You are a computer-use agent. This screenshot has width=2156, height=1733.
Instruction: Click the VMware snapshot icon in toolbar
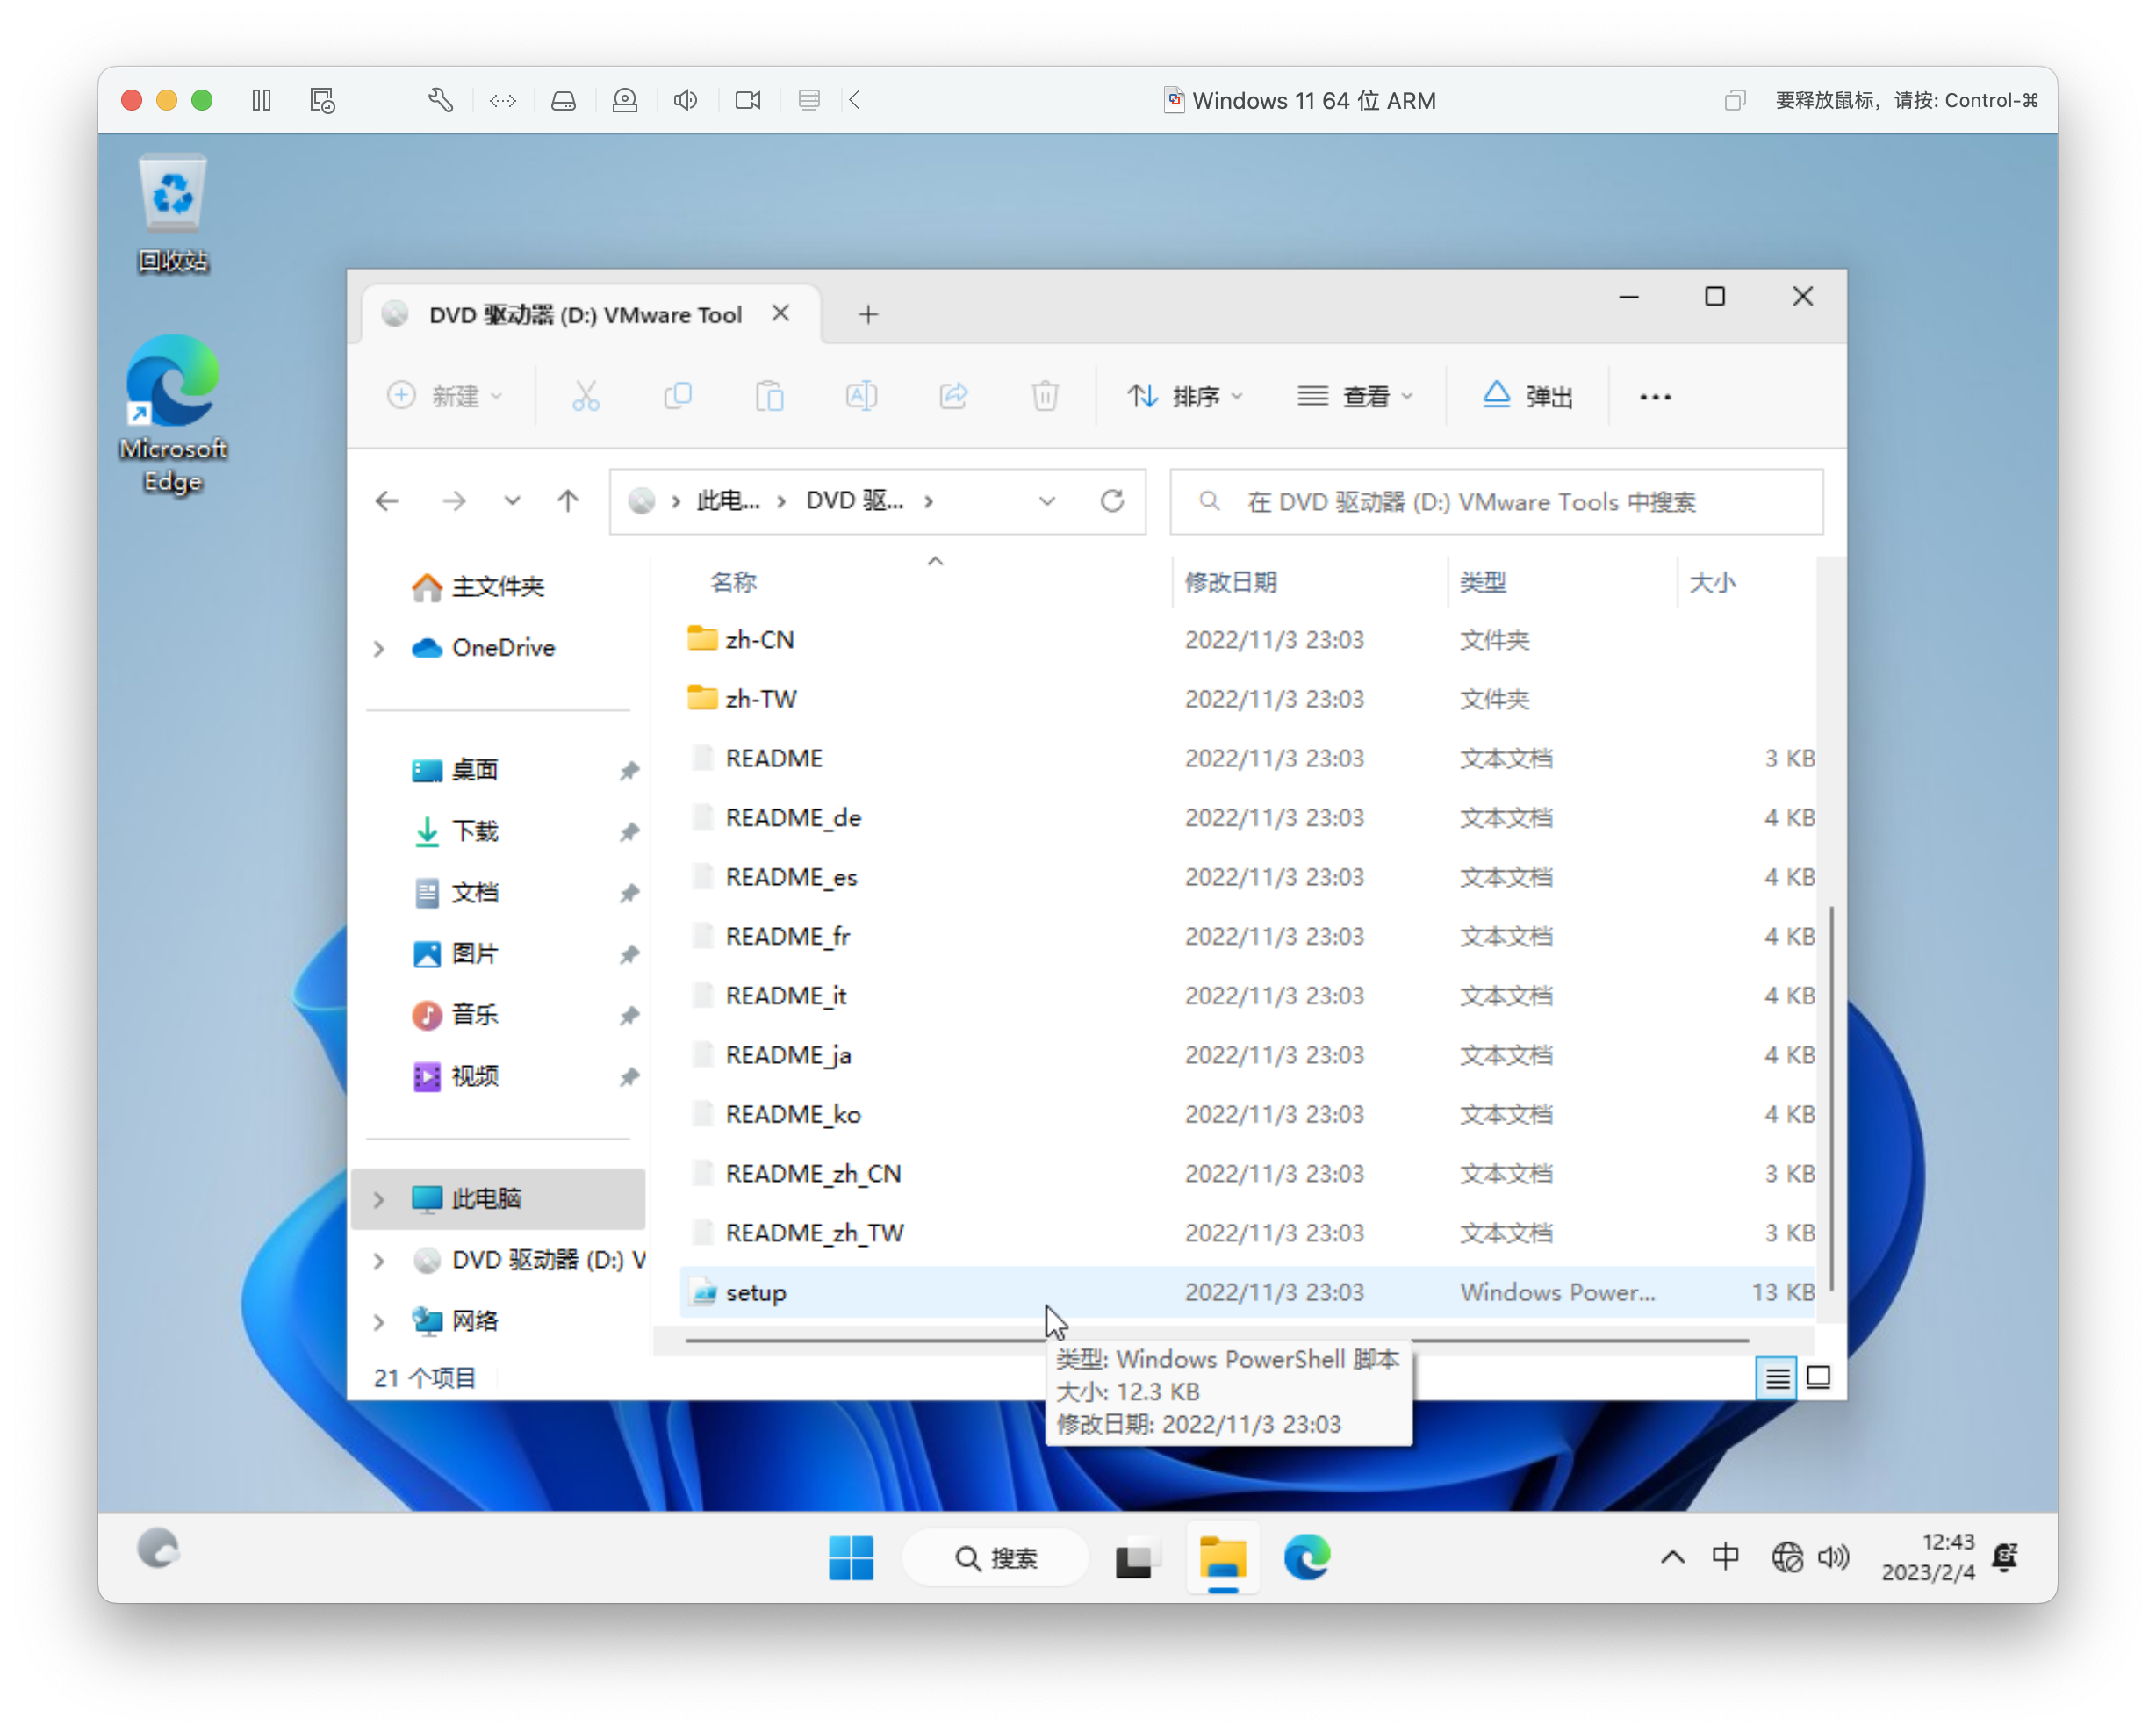pos(322,100)
